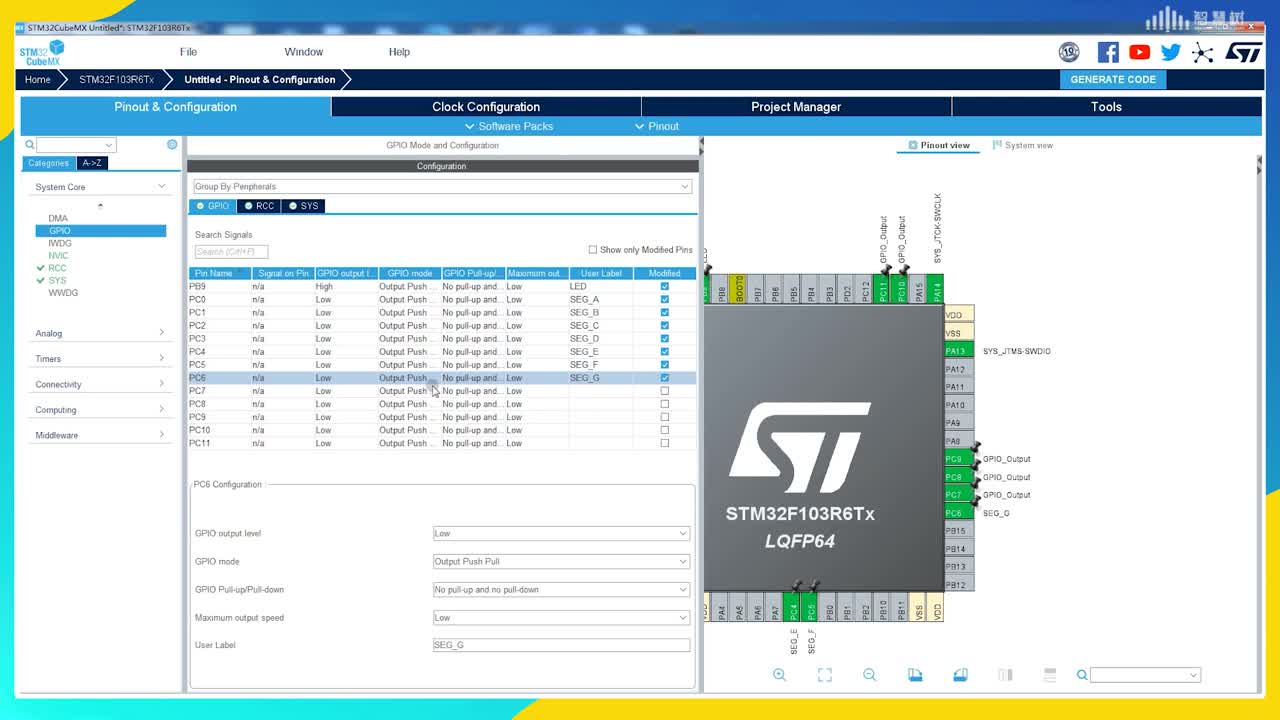Select the RCC peripheral tab
The height and width of the screenshot is (720, 1280).
click(259, 206)
